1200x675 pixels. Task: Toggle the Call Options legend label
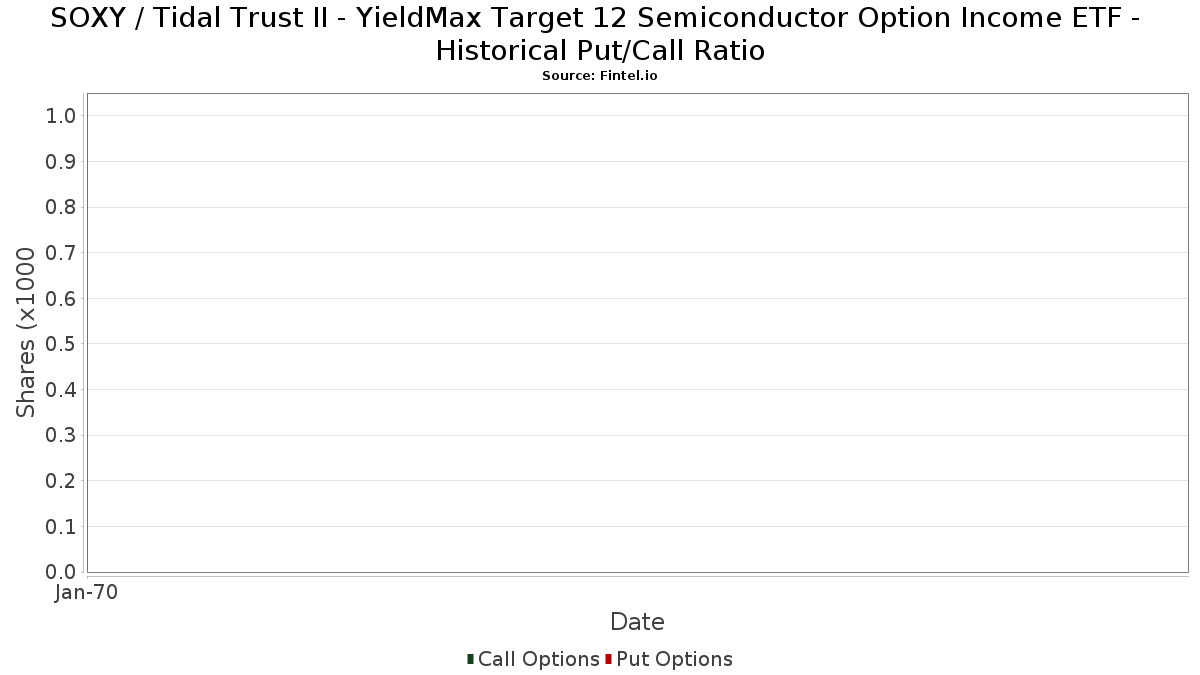539,659
